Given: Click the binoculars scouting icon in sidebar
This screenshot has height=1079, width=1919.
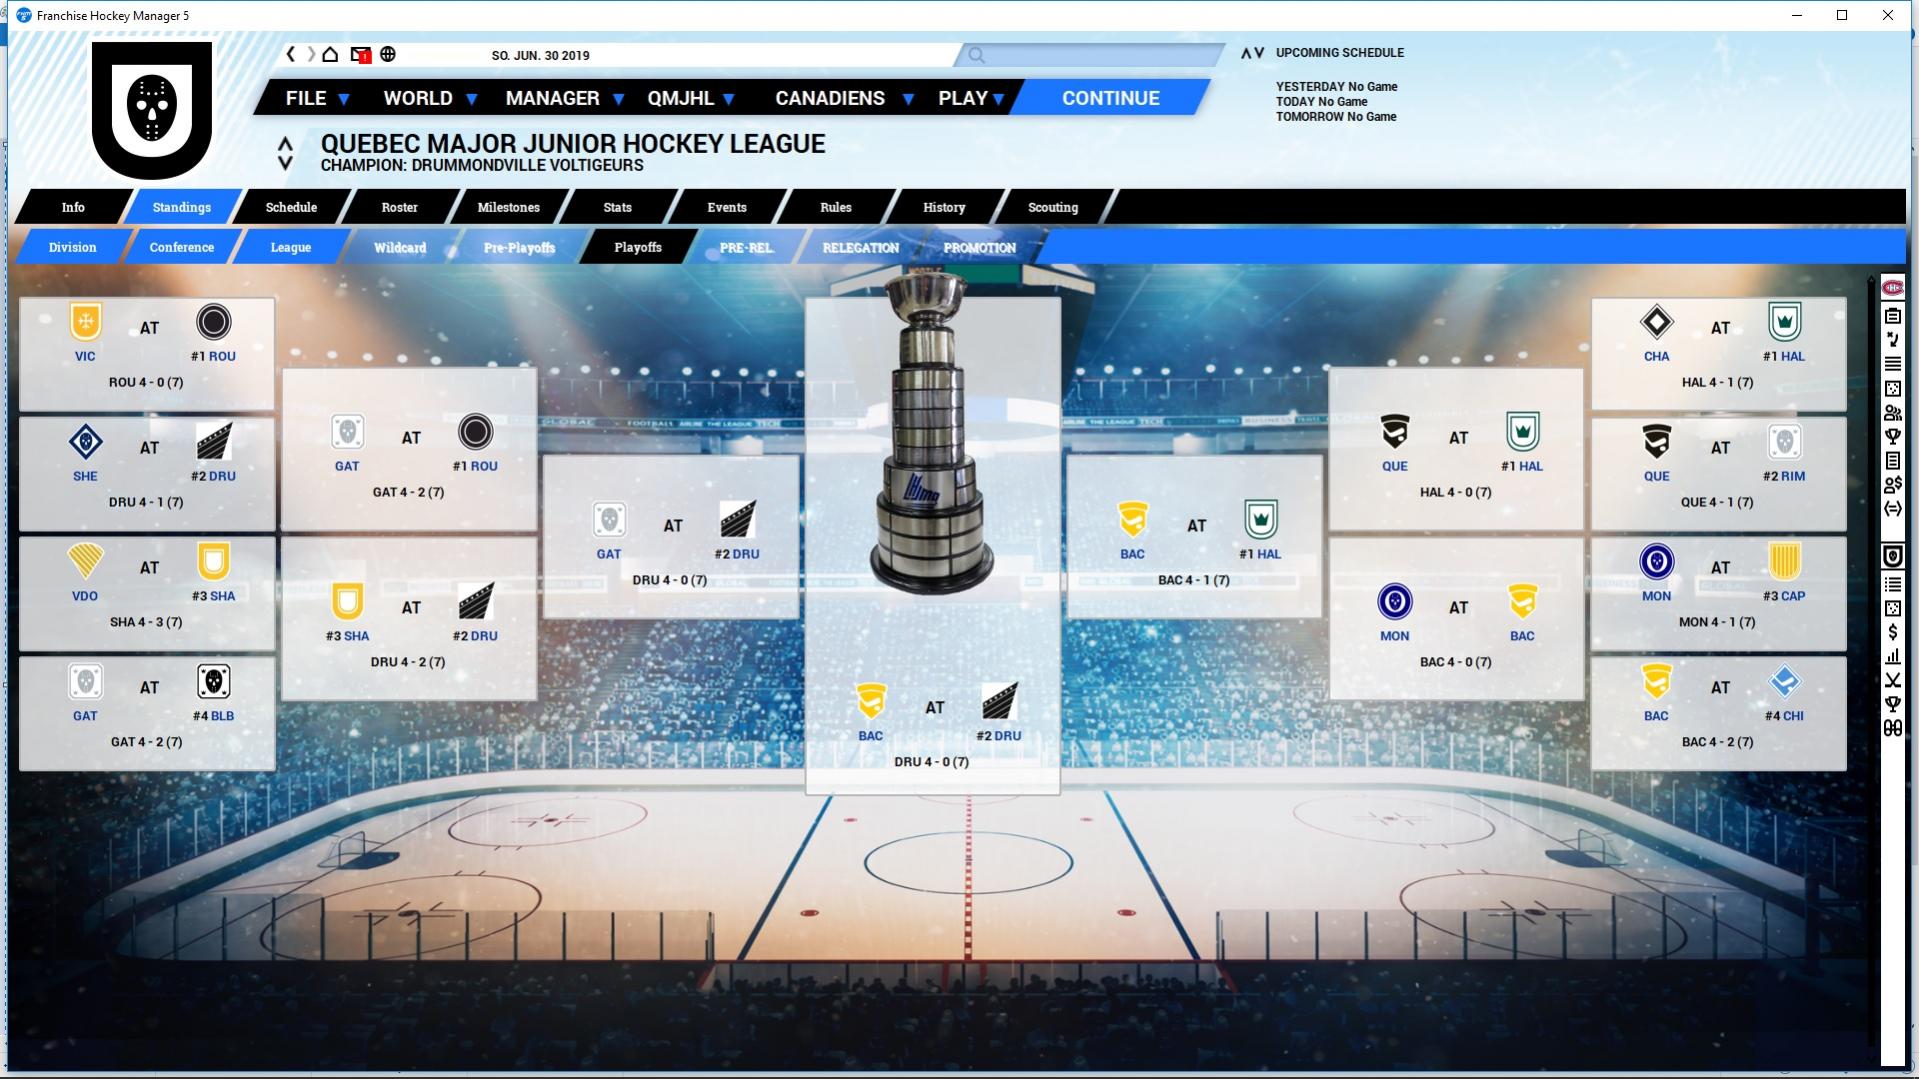Looking at the screenshot, I should [1892, 729].
